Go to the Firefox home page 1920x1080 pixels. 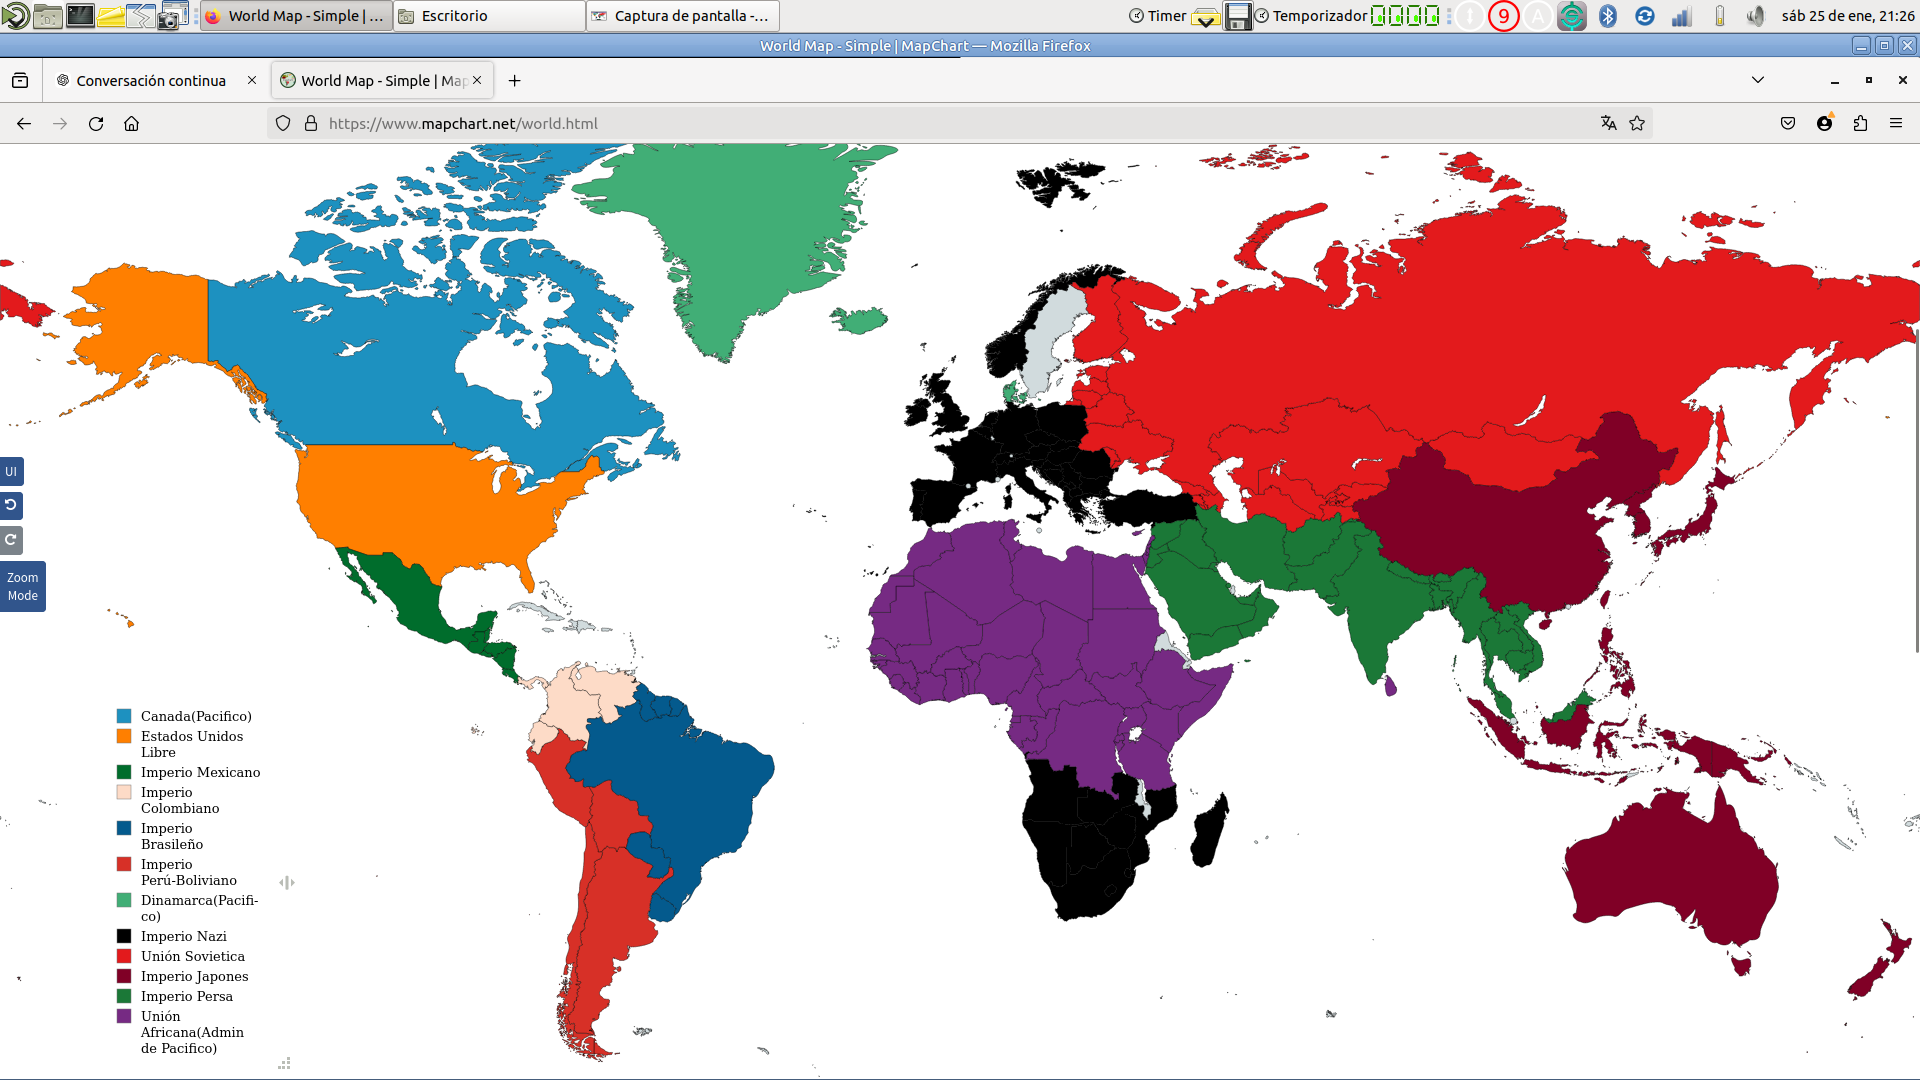pos(131,123)
